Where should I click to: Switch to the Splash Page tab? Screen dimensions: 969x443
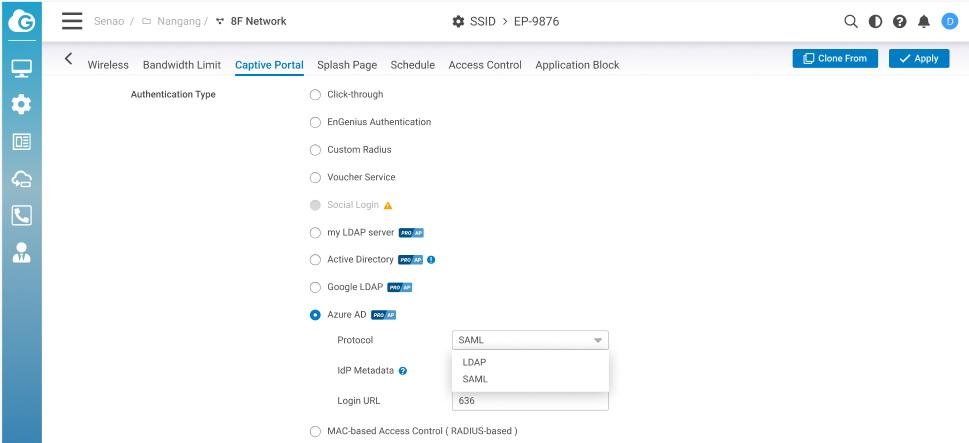347,65
